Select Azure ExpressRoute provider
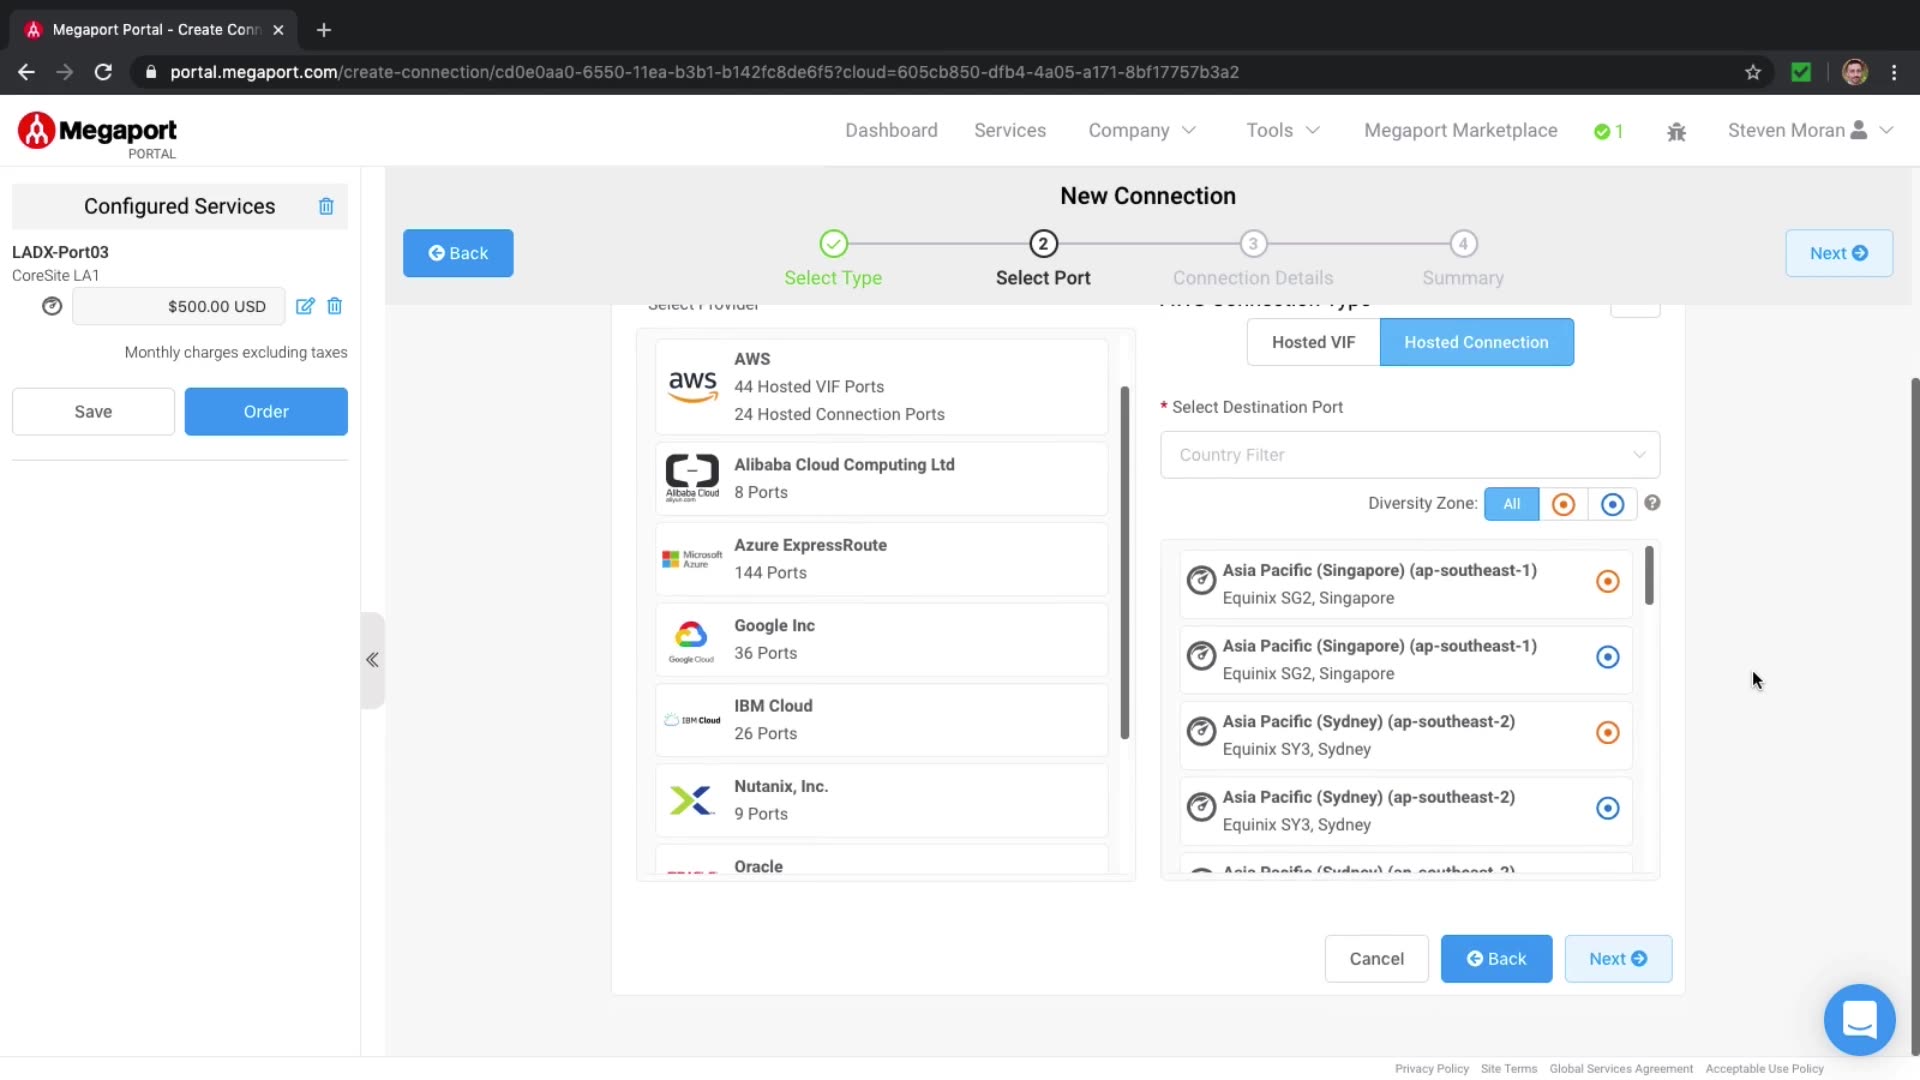 pyautogui.click(x=881, y=559)
